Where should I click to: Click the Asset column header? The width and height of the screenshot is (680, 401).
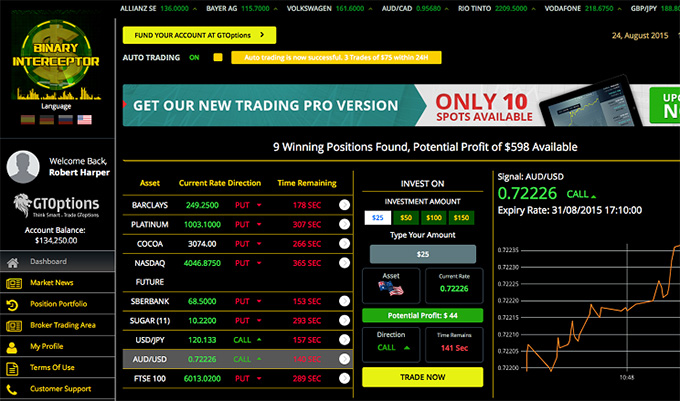(x=150, y=183)
